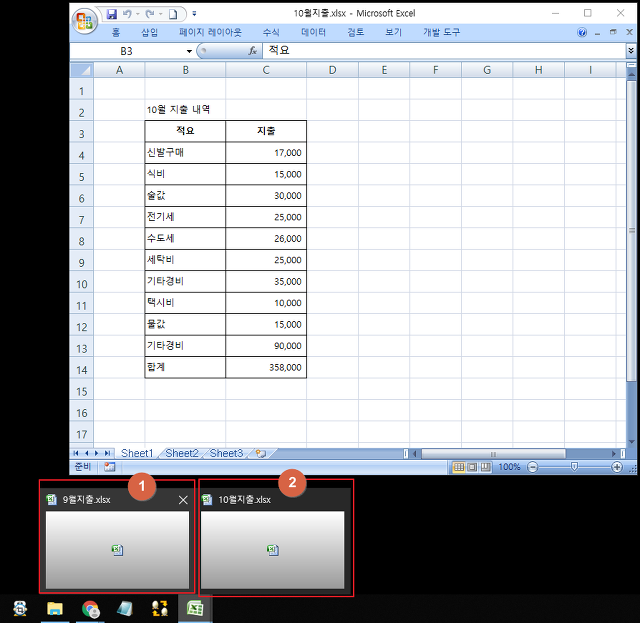The height and width of the screenshot is (623, 640).
Task: Open the 검토 ribbon tab
Action: 356,32
